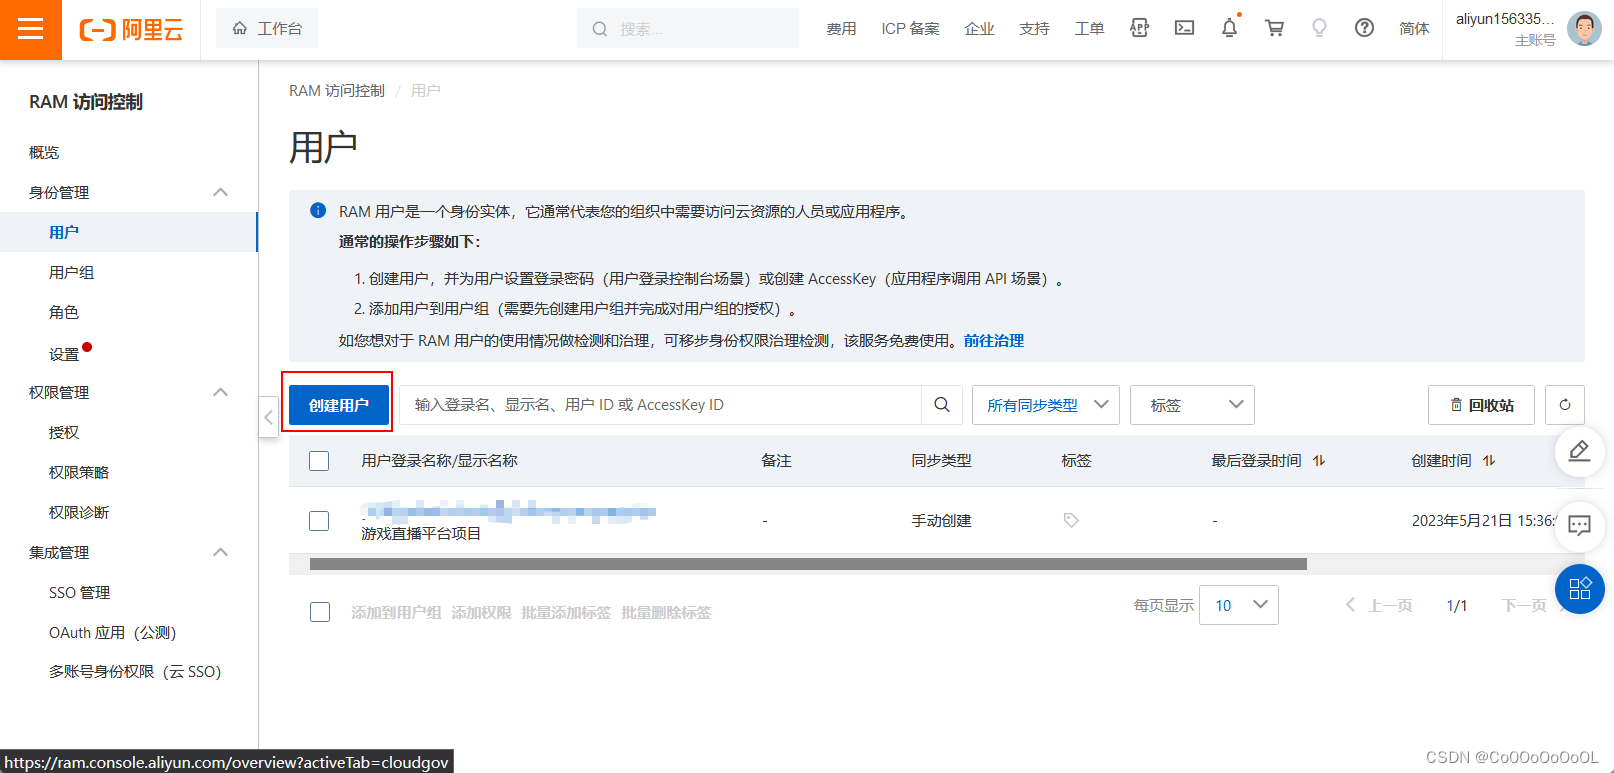Check the 游戏直播平台项目 user row

(319, 521)
